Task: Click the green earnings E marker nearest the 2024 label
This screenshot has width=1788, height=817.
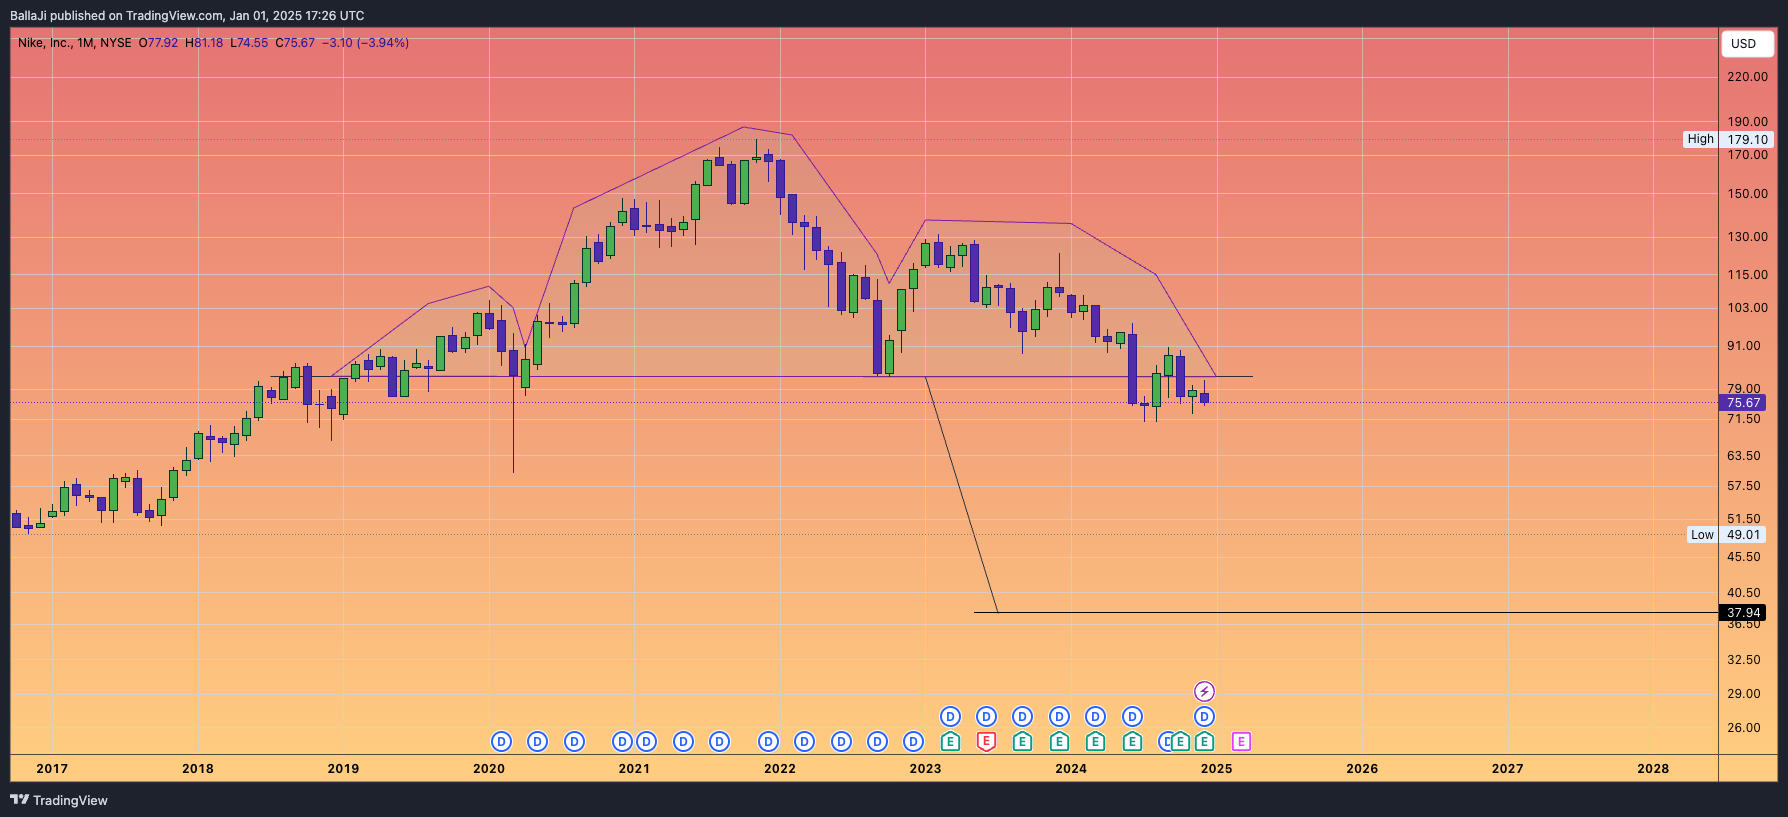Action: point(1059,741)
